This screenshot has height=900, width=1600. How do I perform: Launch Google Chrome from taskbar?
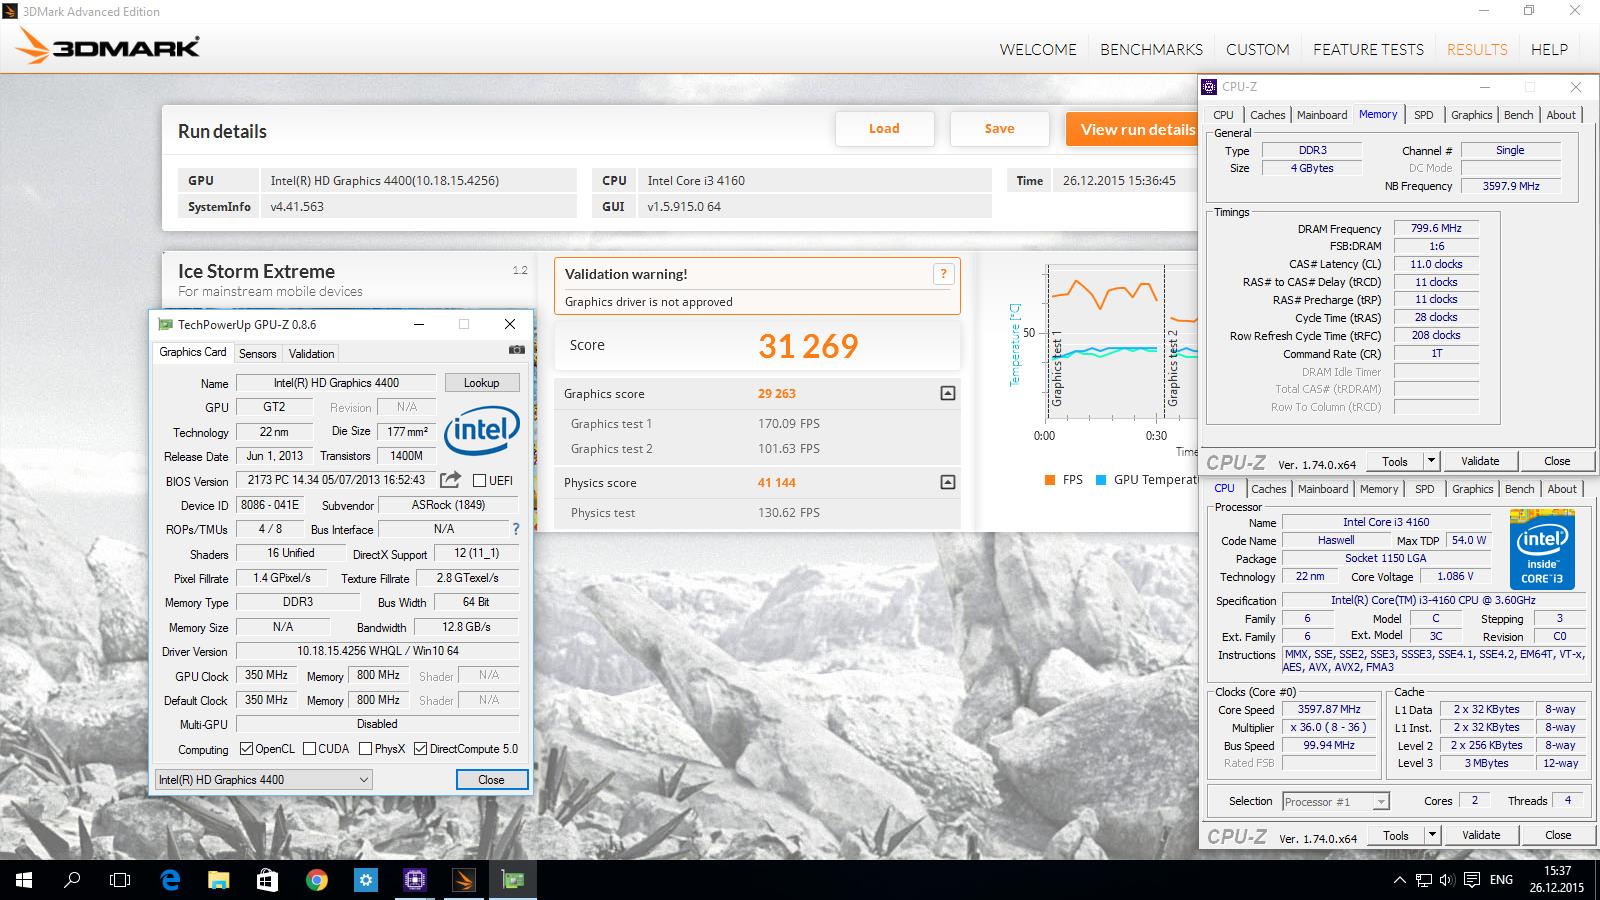tap(316, 880)
